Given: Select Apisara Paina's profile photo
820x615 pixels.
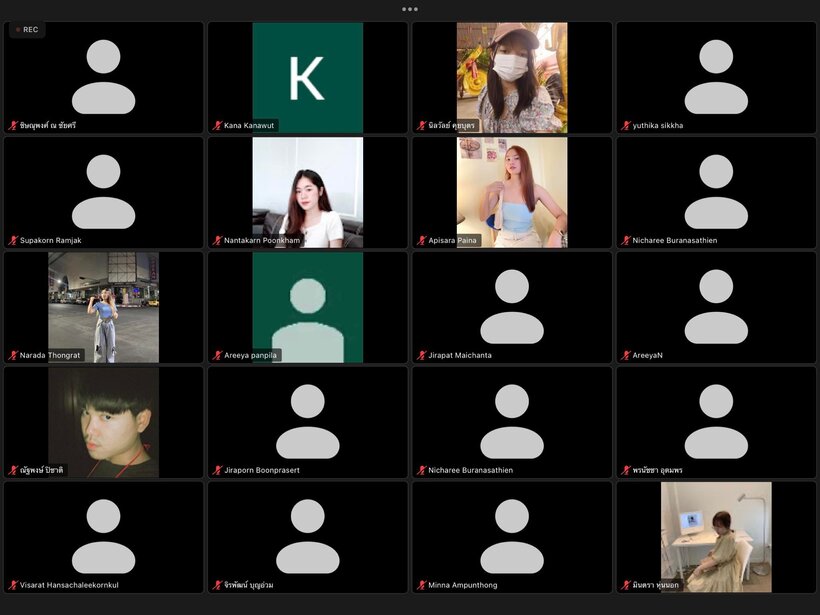Looking at the screenshot, I should tap(512, 192).
